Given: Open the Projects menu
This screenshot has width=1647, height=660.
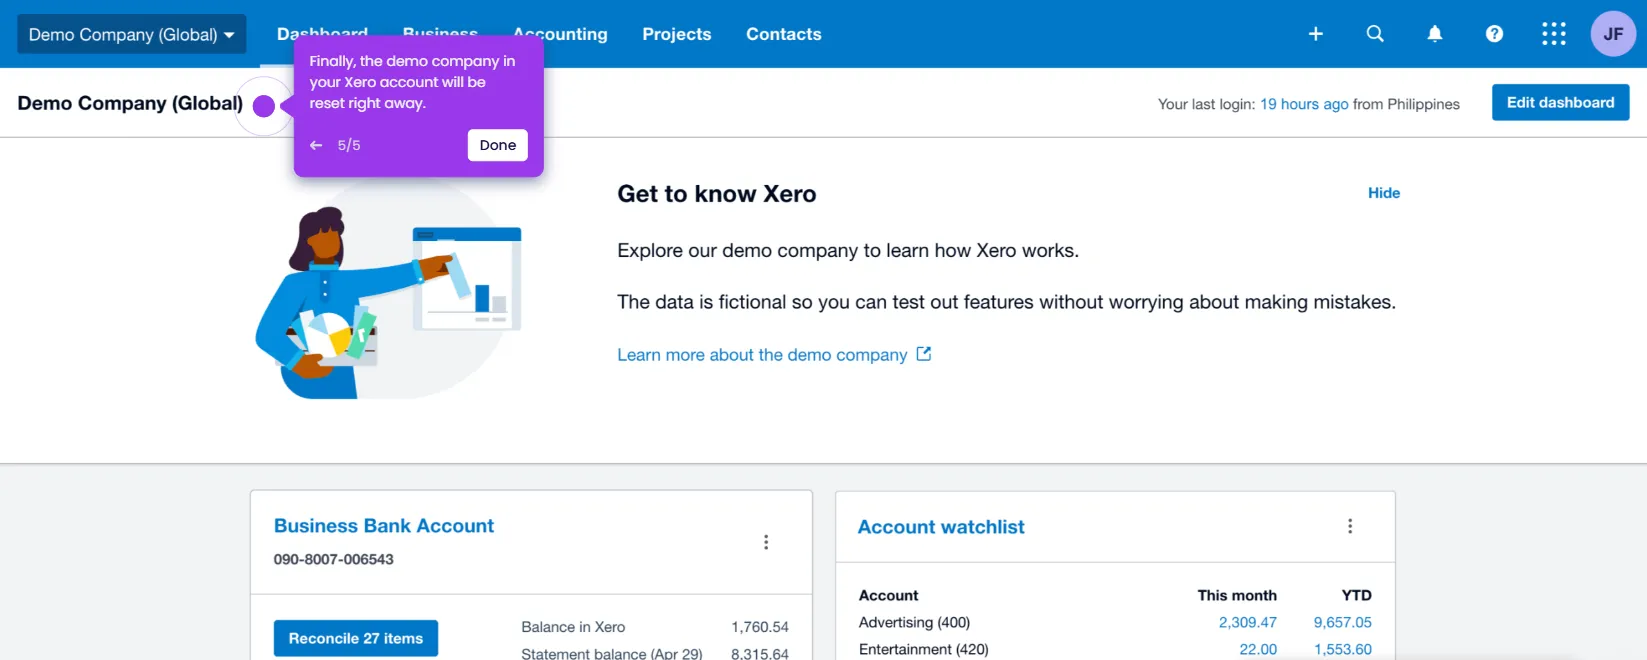Looking at the screenshot, I should tap(677, 34).
